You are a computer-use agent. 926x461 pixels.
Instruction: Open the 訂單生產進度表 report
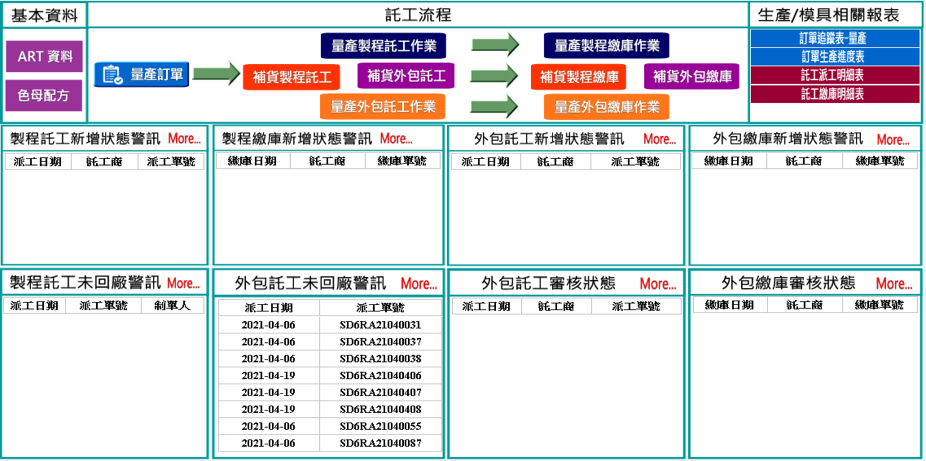[833, 56]
